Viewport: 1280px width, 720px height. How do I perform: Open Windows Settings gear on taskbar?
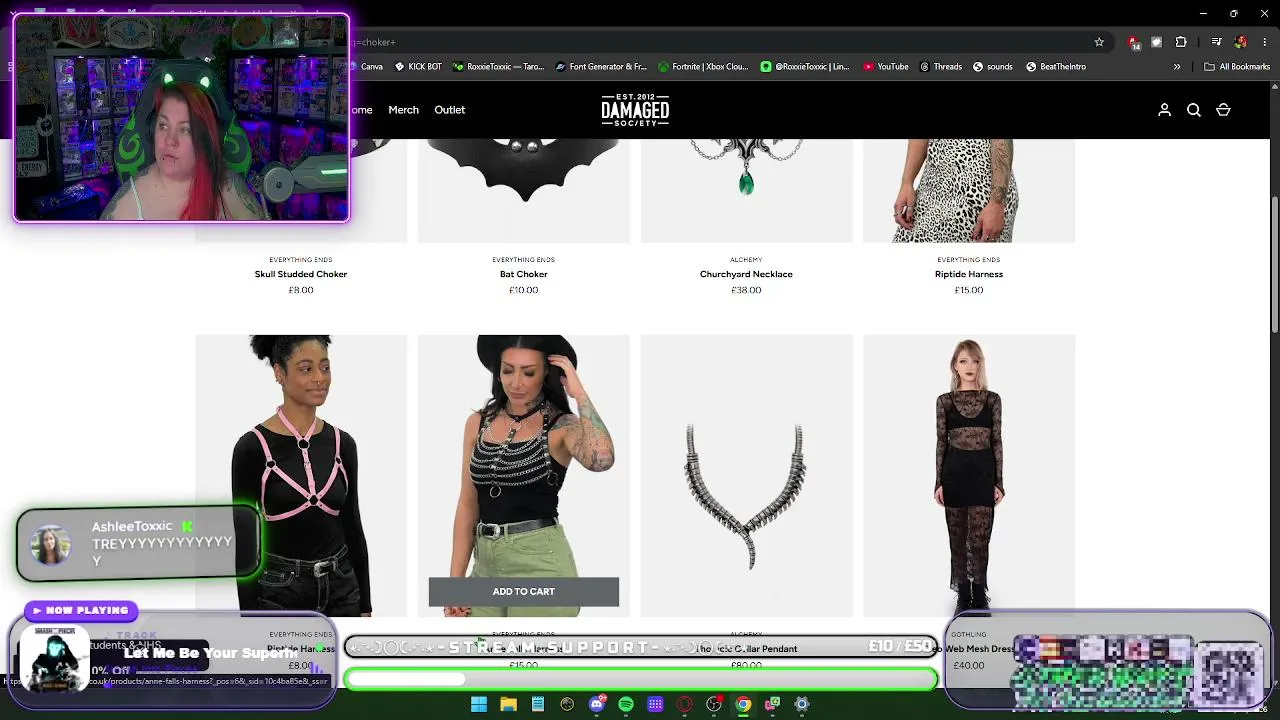pyautogui.click(x=802, y=705)
